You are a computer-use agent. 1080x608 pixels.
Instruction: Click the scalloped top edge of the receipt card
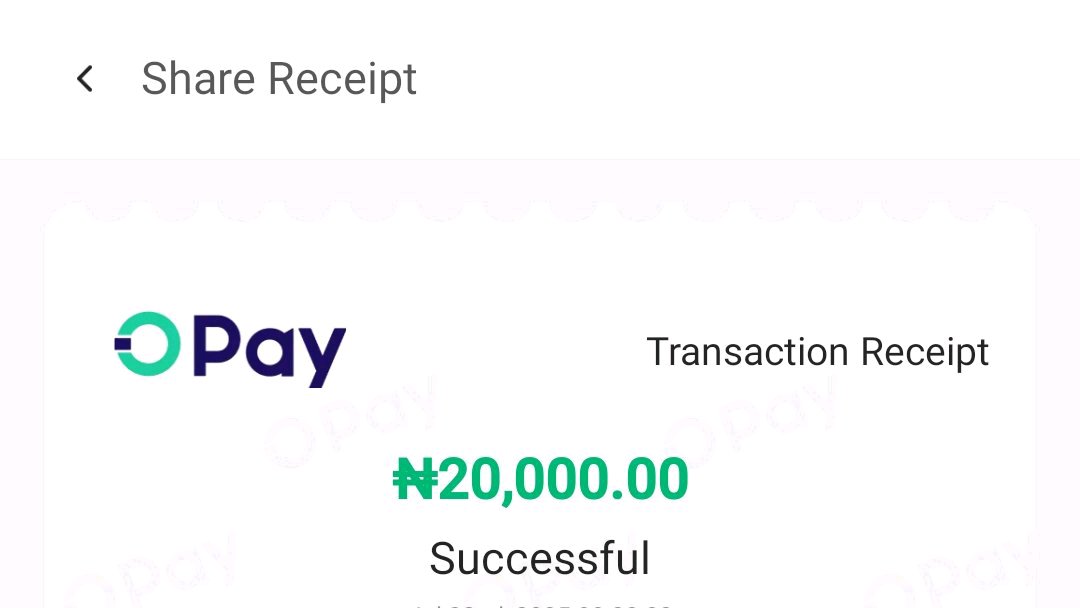(540, 208)
